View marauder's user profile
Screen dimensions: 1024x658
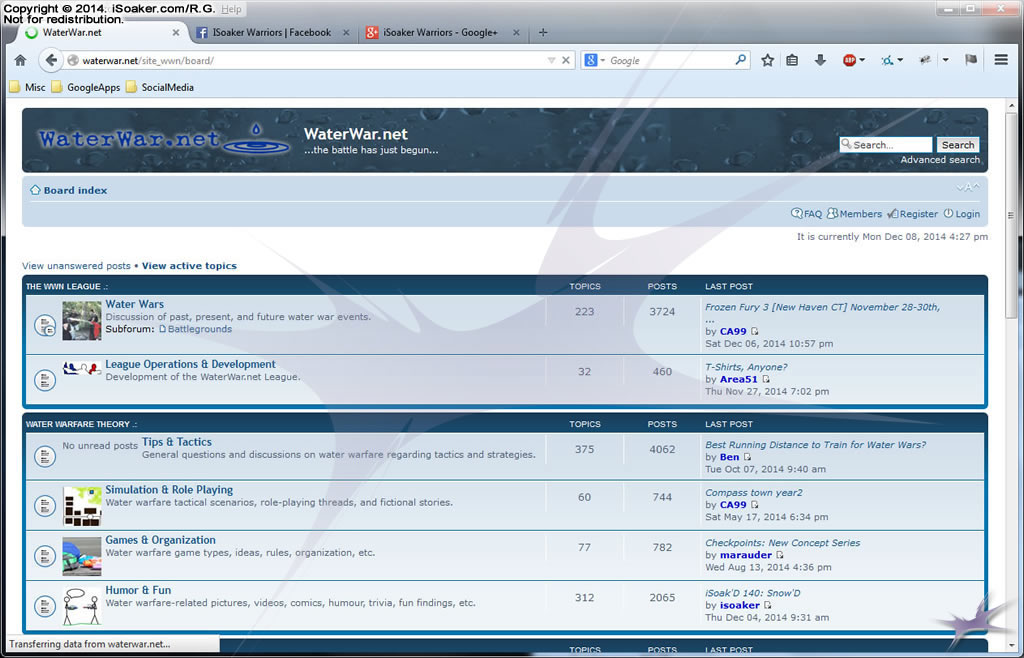pos(746,555)
